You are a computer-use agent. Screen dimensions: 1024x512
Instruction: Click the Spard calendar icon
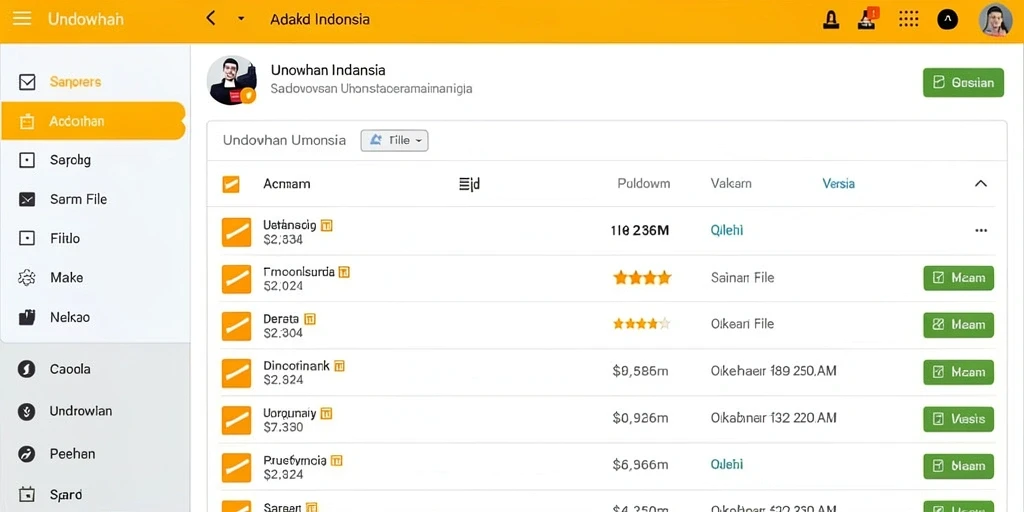(x=27, y=494)
